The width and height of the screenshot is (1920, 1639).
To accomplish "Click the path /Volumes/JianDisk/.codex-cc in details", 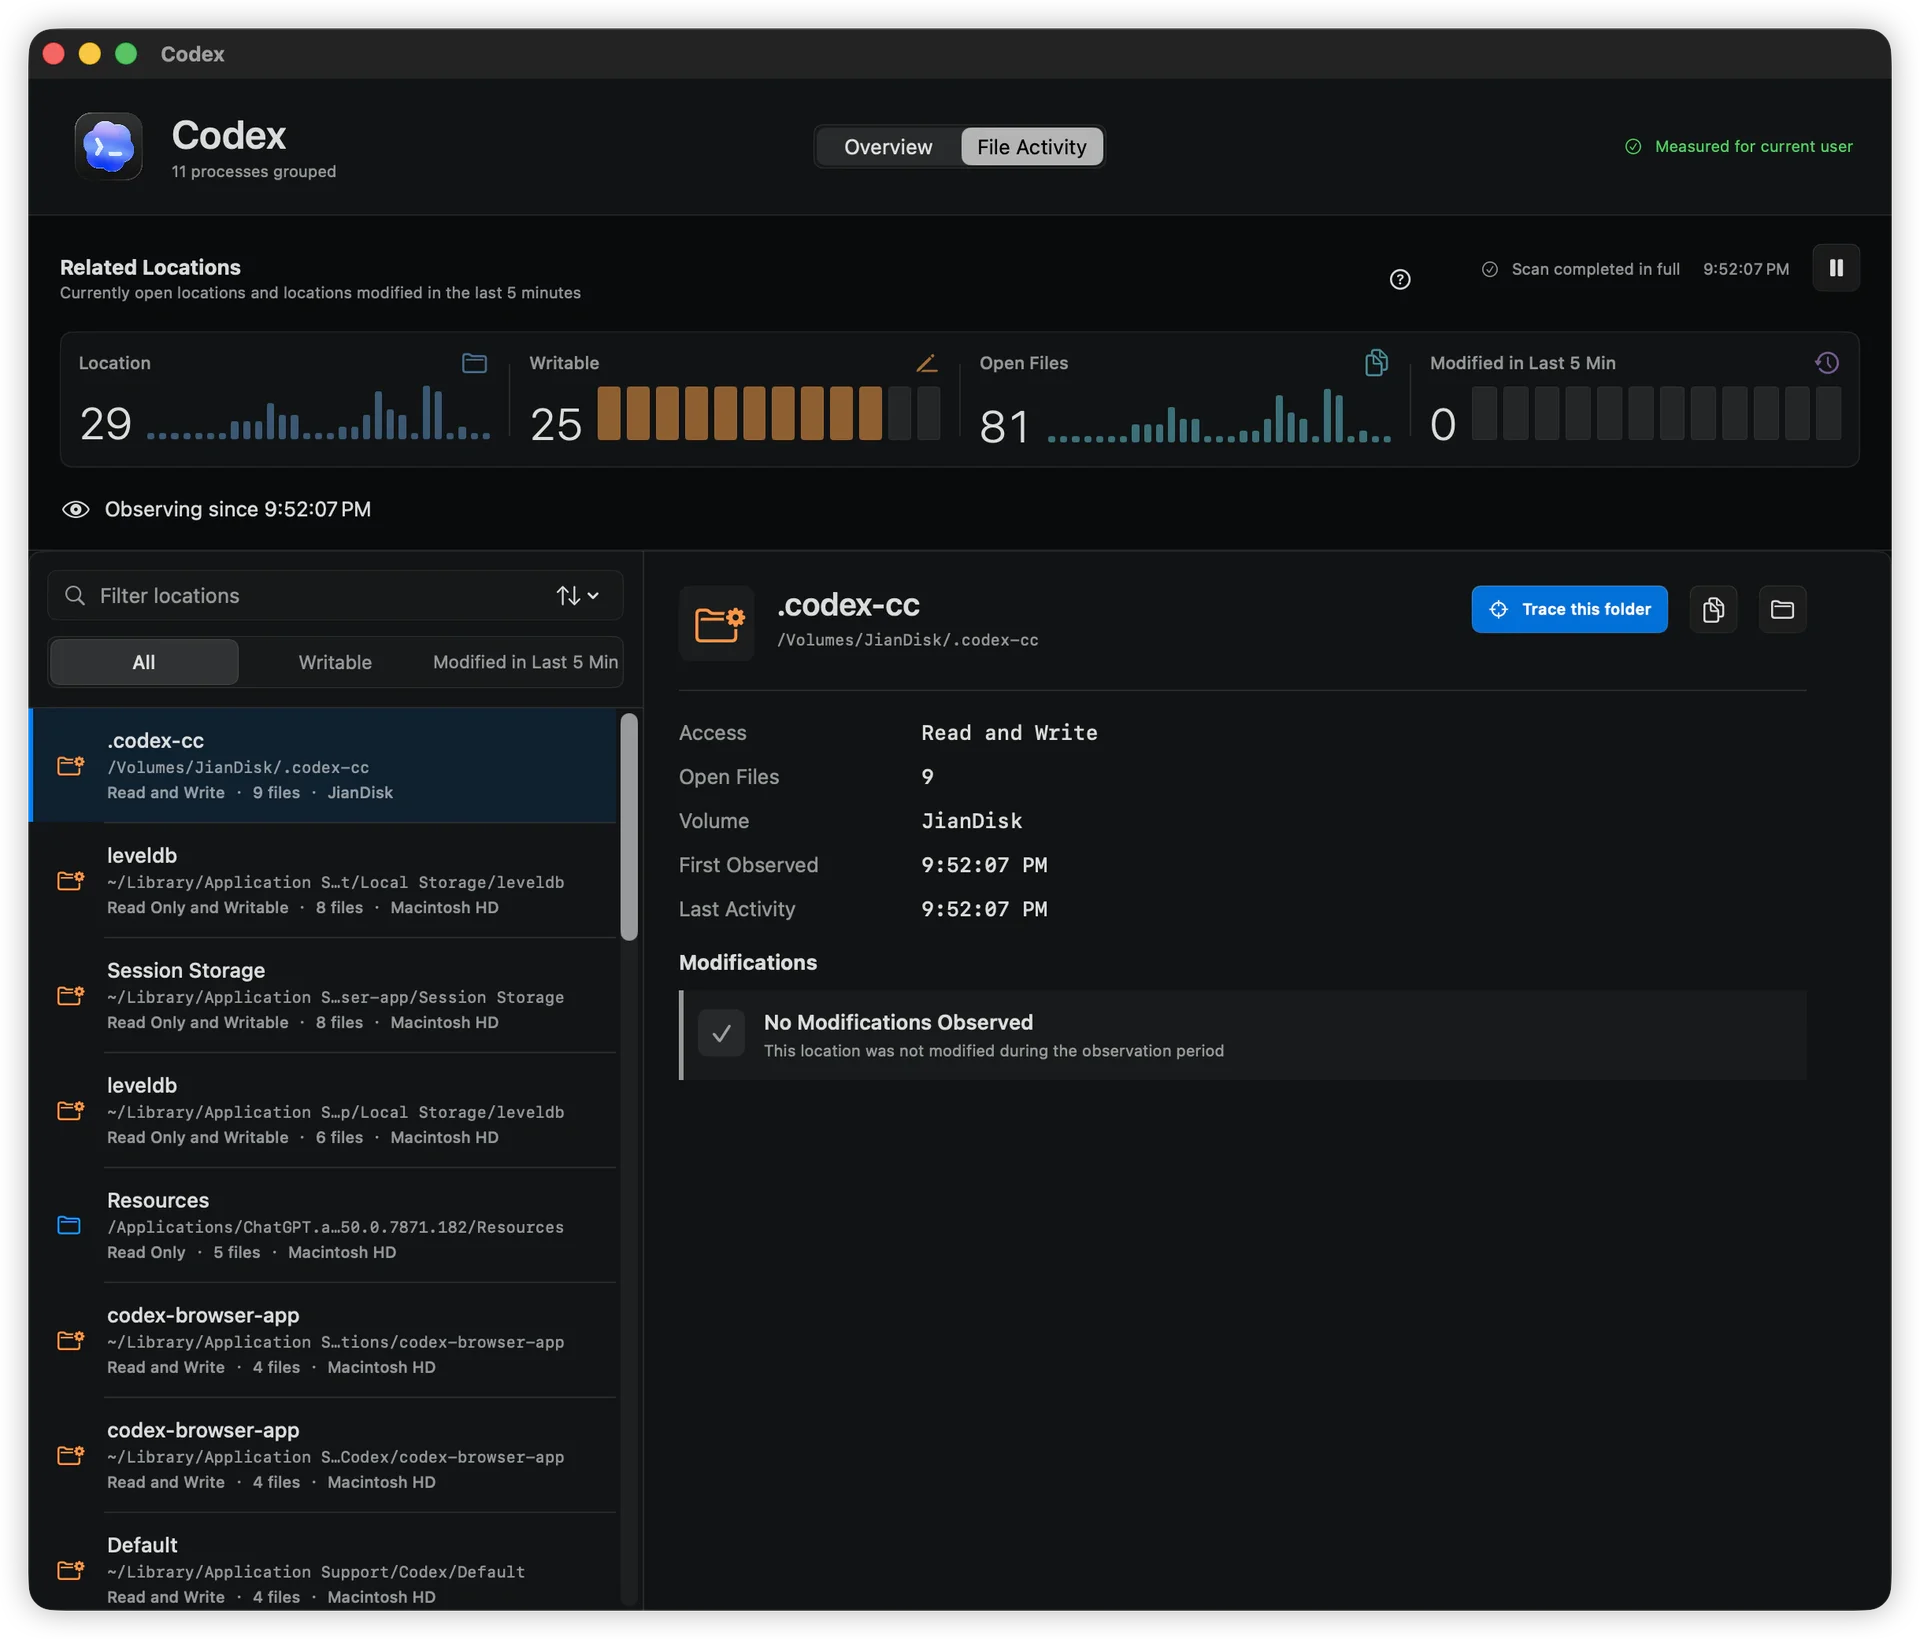I will [x=908, y=640].
